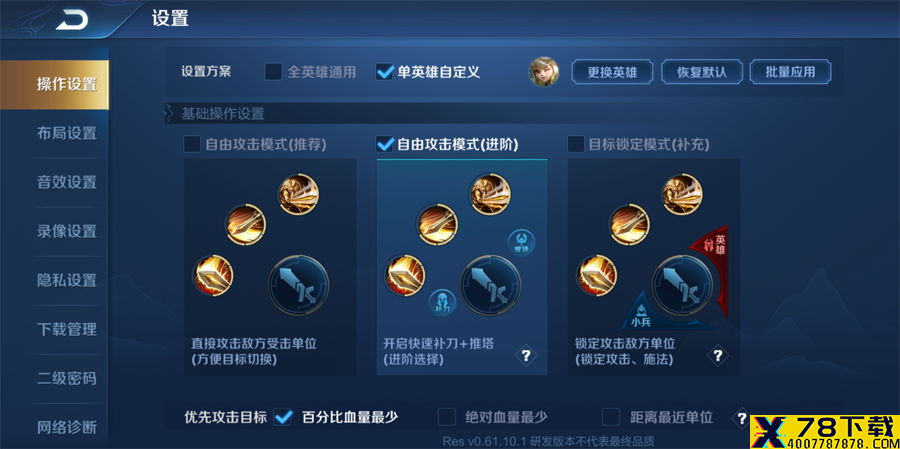This screenshot has height=449, width=900.
Task: Enable 全英雄通用 checkbox
Action: point(273,72)
